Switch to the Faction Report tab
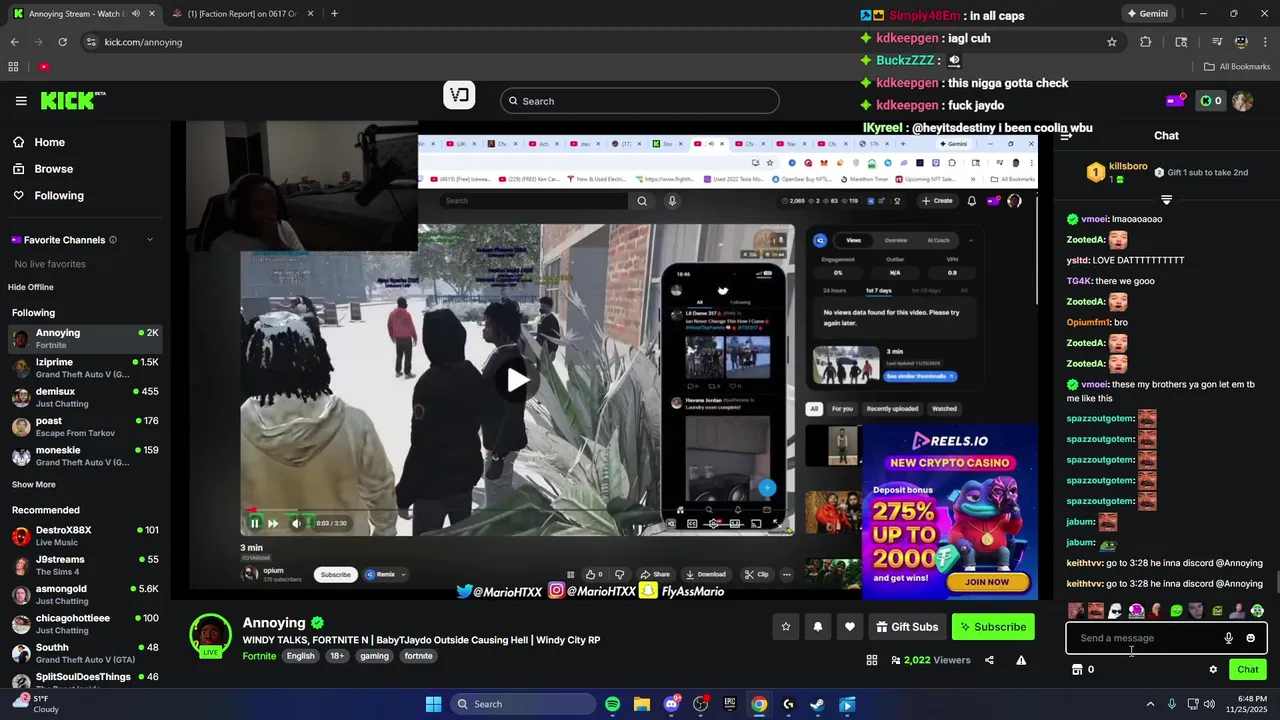This screenshot has height=720, width=1280. coord(242,14)
